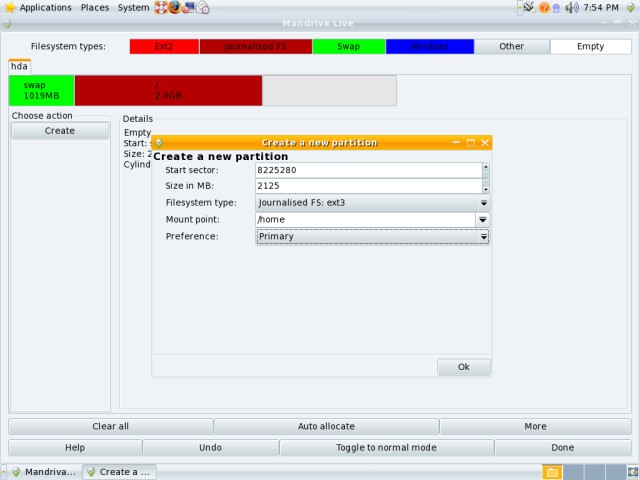Close the Create a new partition dialog
This screenshot has height=480, width=640.
point(484,142)
